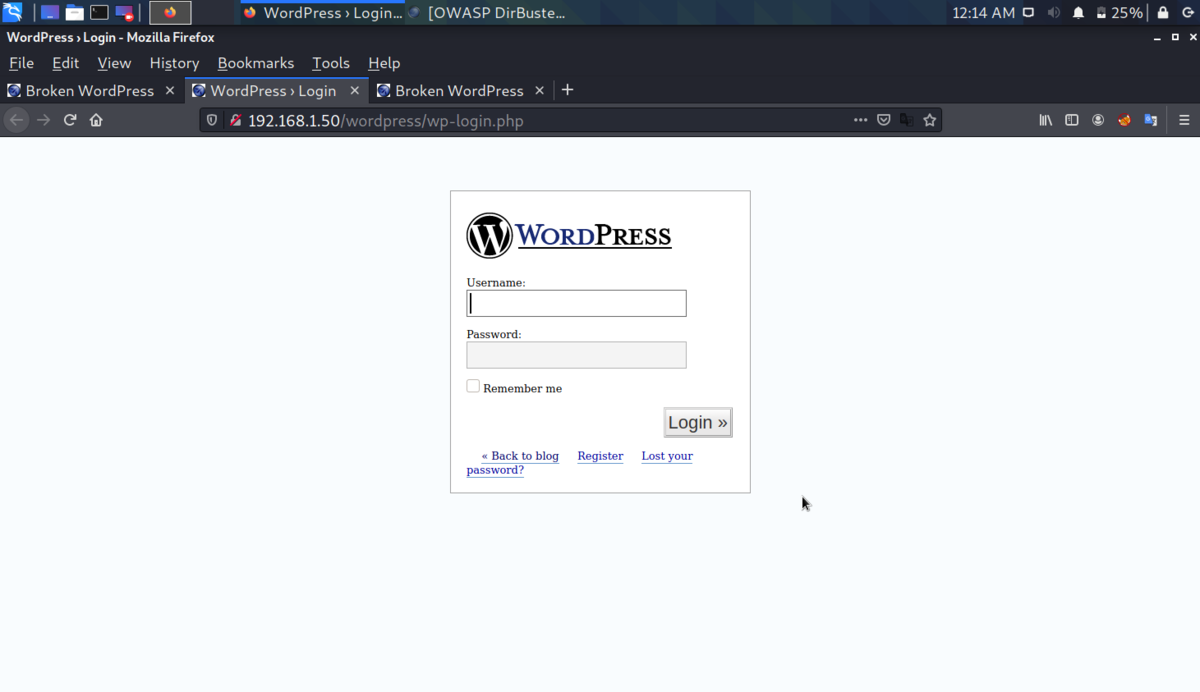
Task: Click the tracking protection shield icon
Action: [x=212, y=120]
